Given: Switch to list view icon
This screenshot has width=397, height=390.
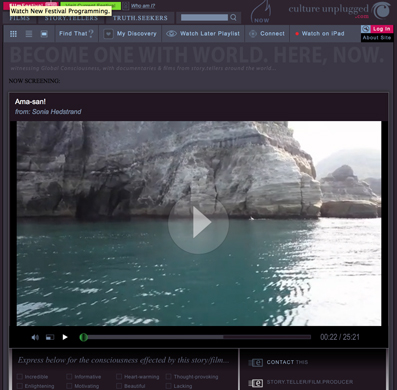Looking at the screenshot, I should [29, 34].
